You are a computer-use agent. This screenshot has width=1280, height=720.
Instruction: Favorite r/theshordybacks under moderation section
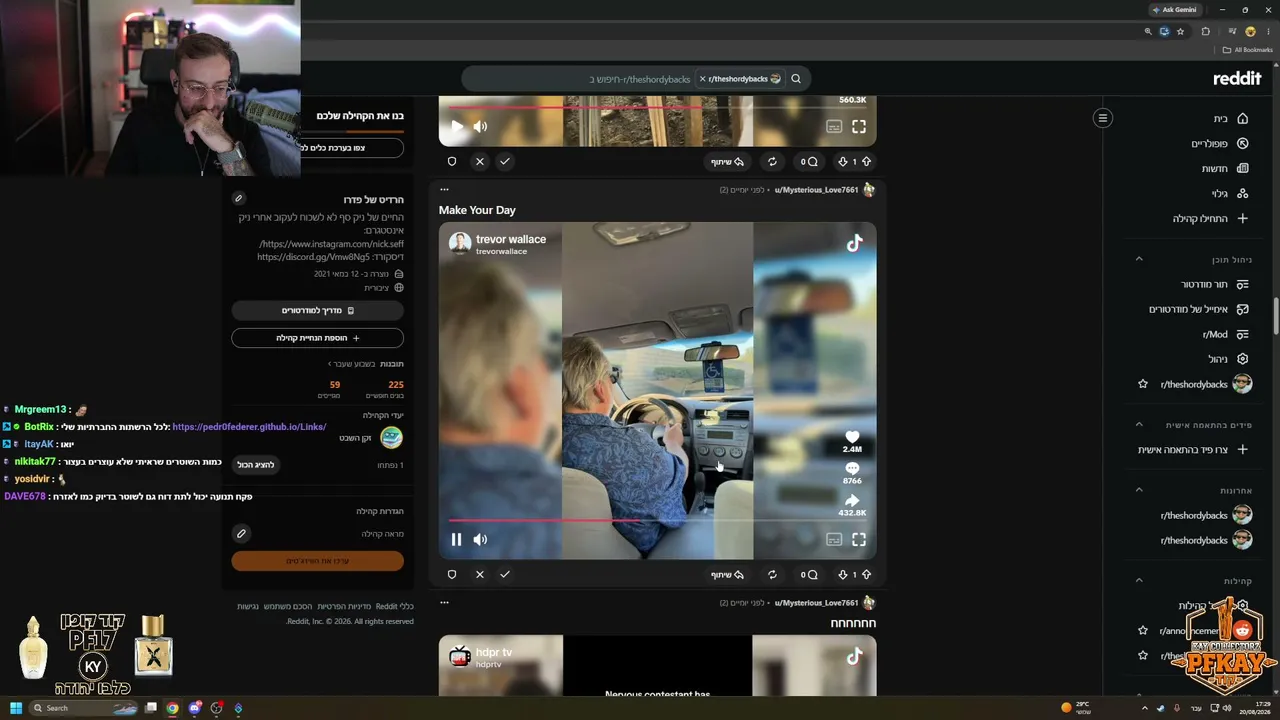click(x=1143, y=384)
